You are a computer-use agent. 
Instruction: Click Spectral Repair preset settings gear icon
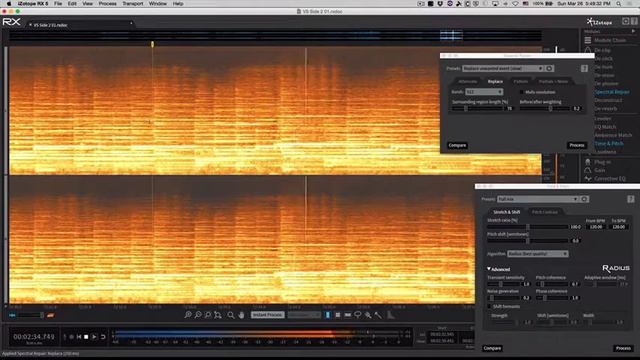click(x=549, y=69)
